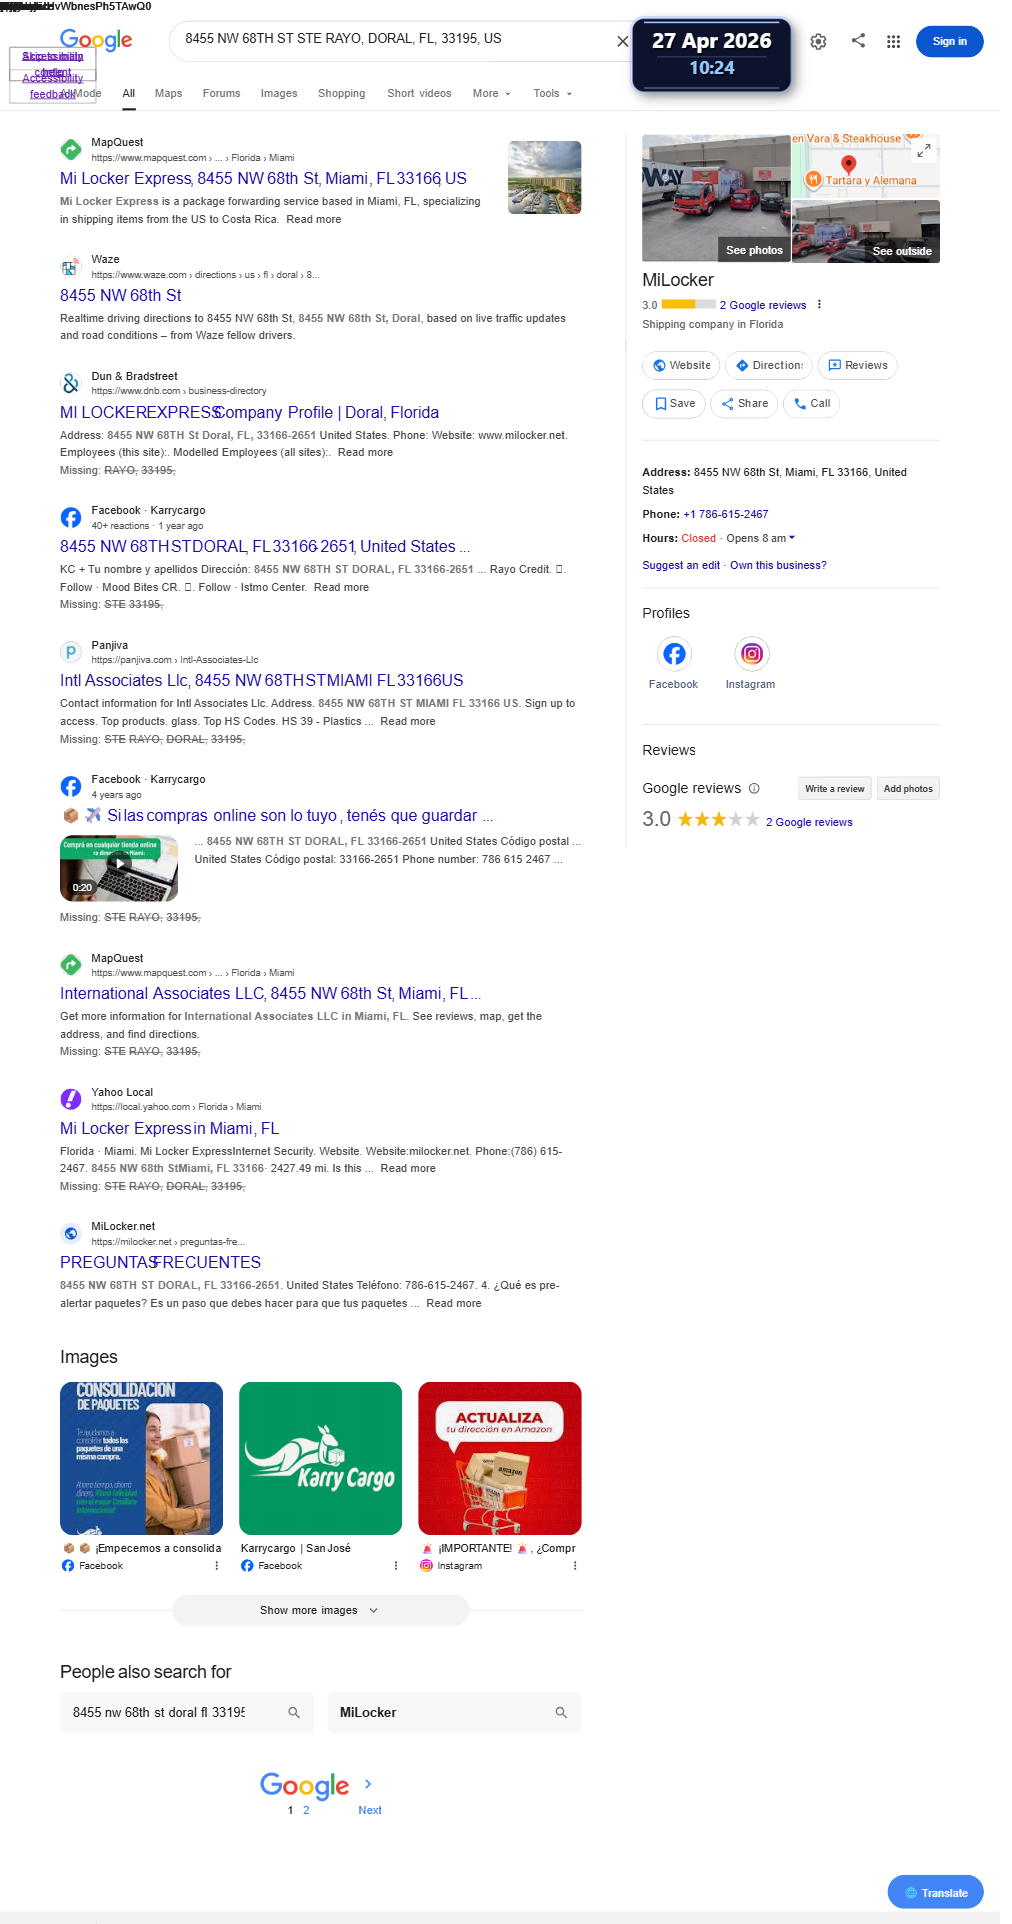
Task: Switch to the Images tab
Action: 279,93
